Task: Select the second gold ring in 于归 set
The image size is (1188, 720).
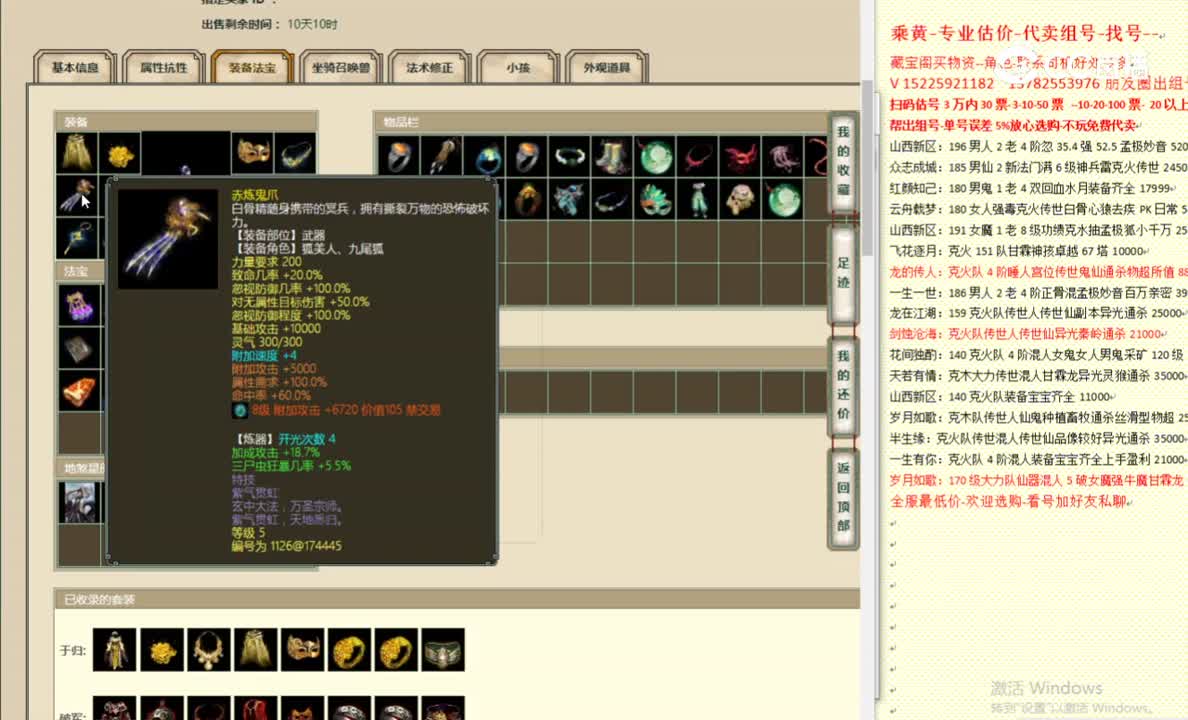Action: 396,650
